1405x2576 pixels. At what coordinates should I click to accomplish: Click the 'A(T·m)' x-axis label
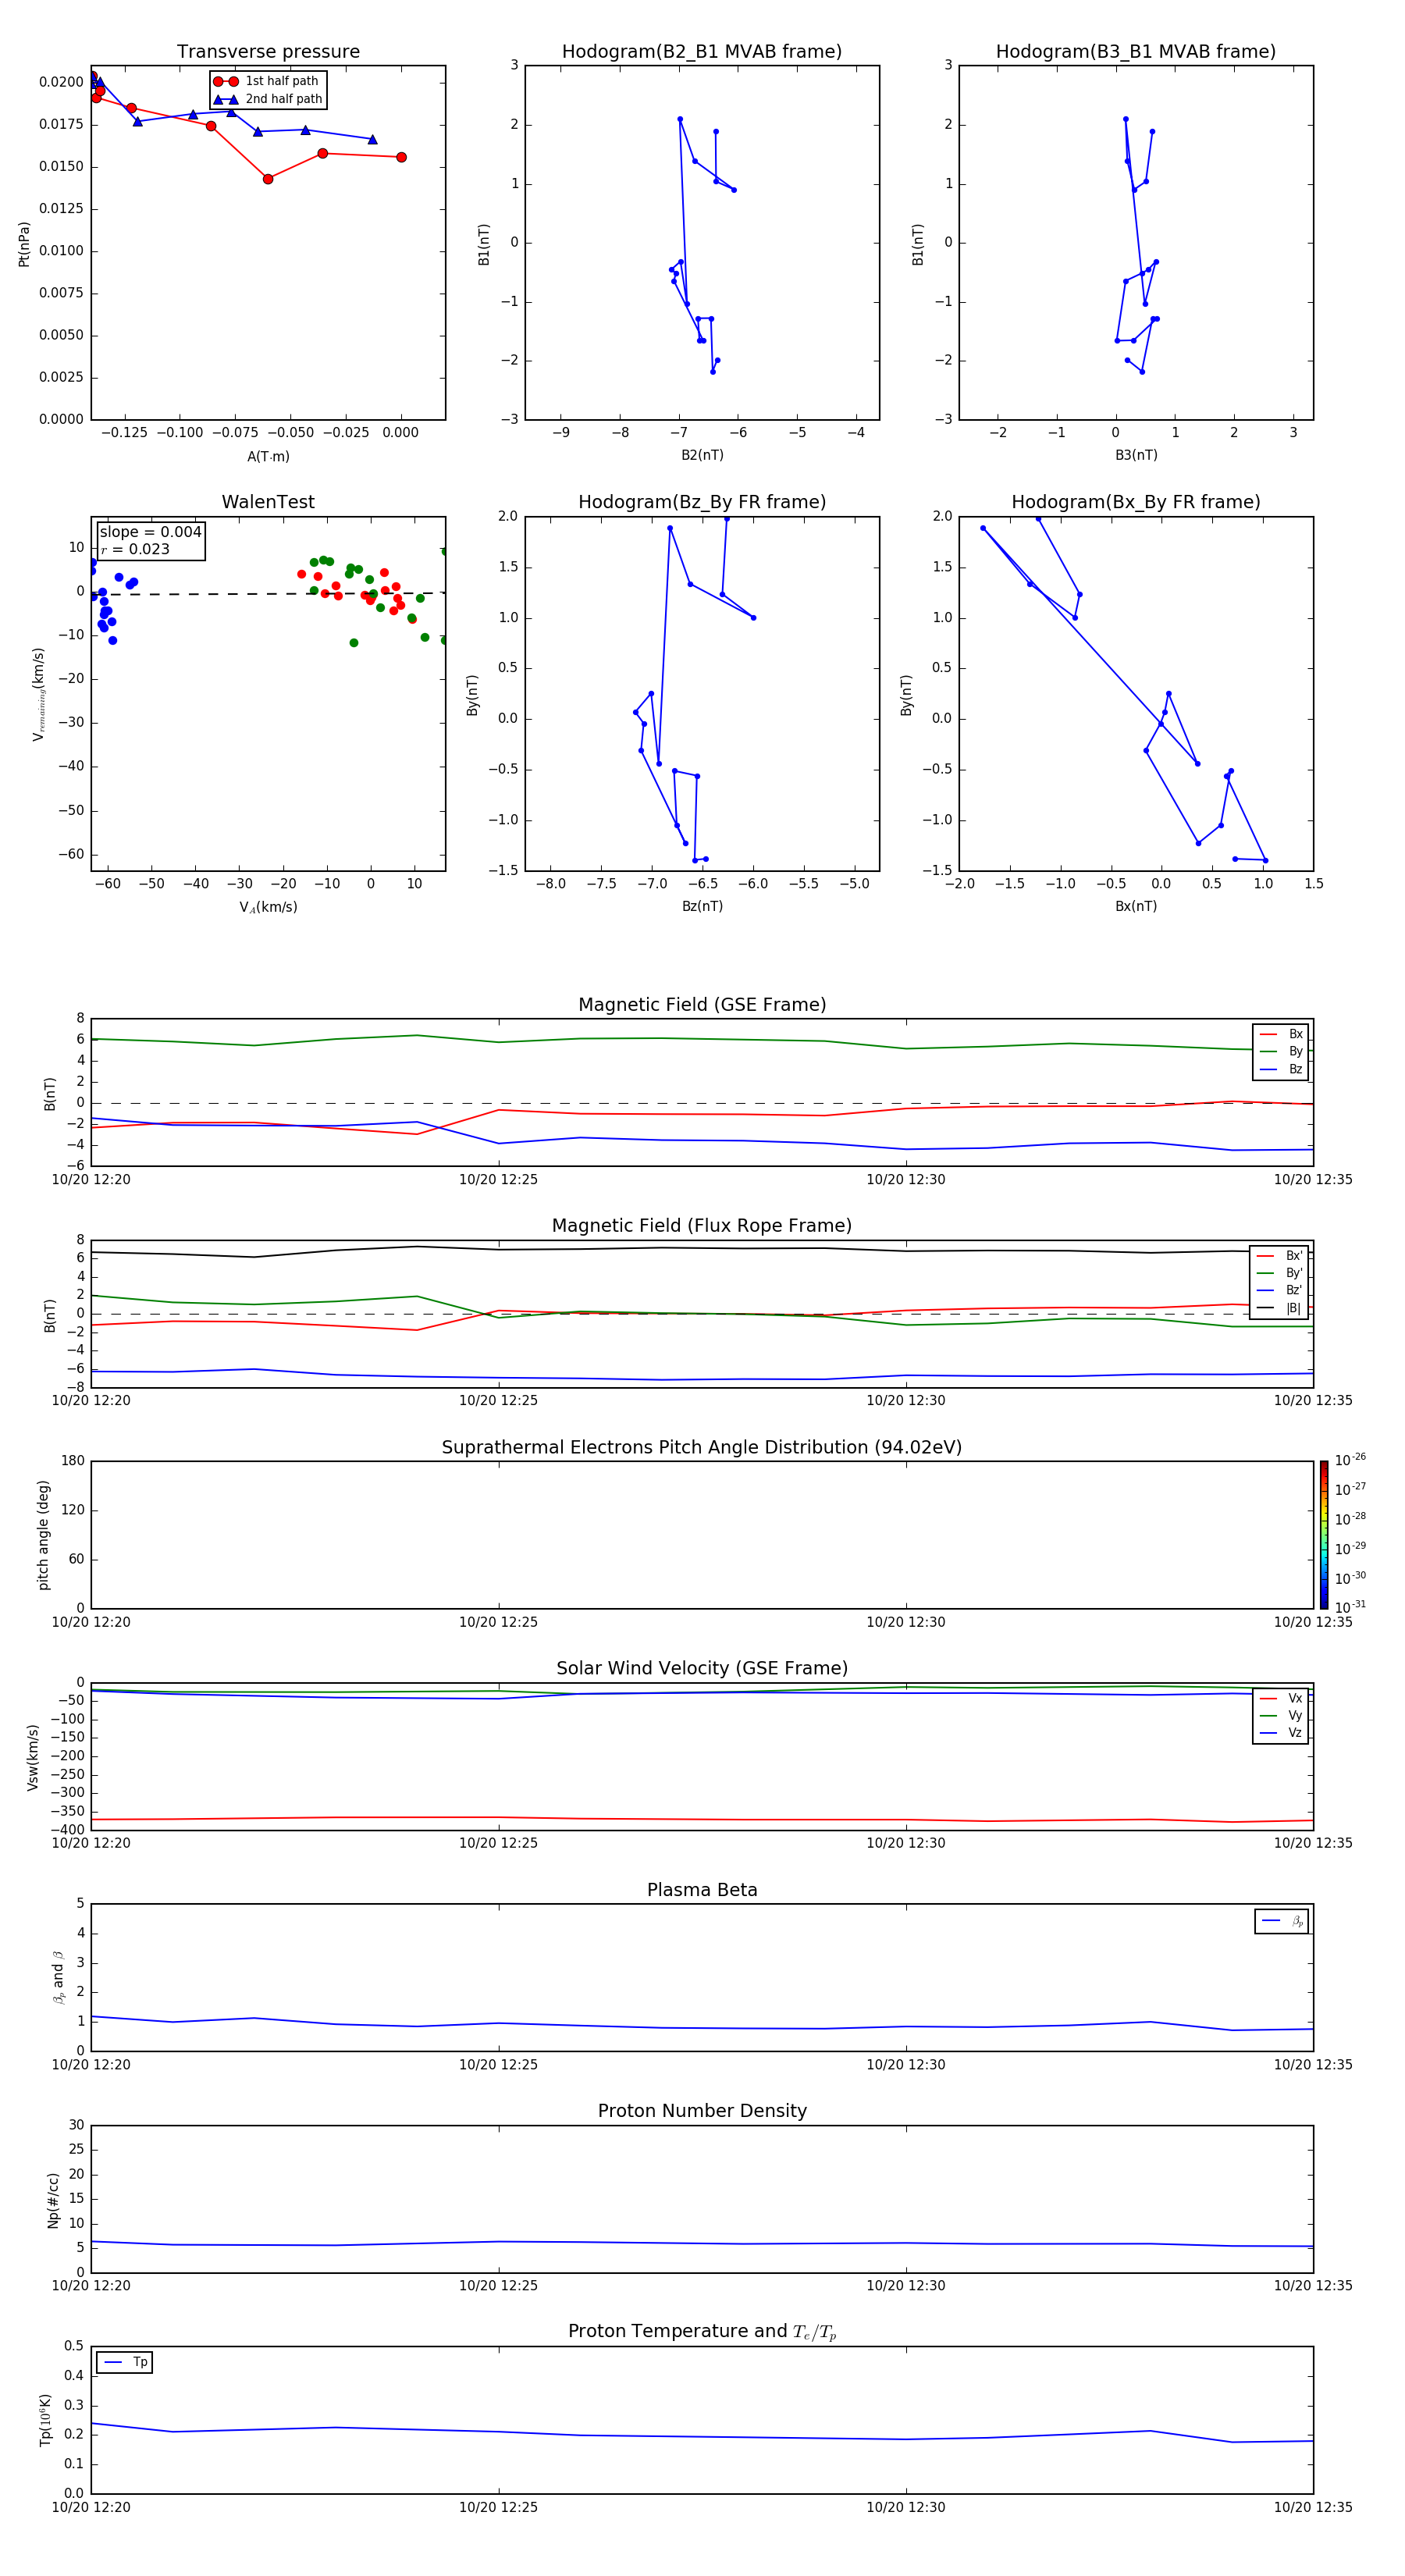(268, 456)
